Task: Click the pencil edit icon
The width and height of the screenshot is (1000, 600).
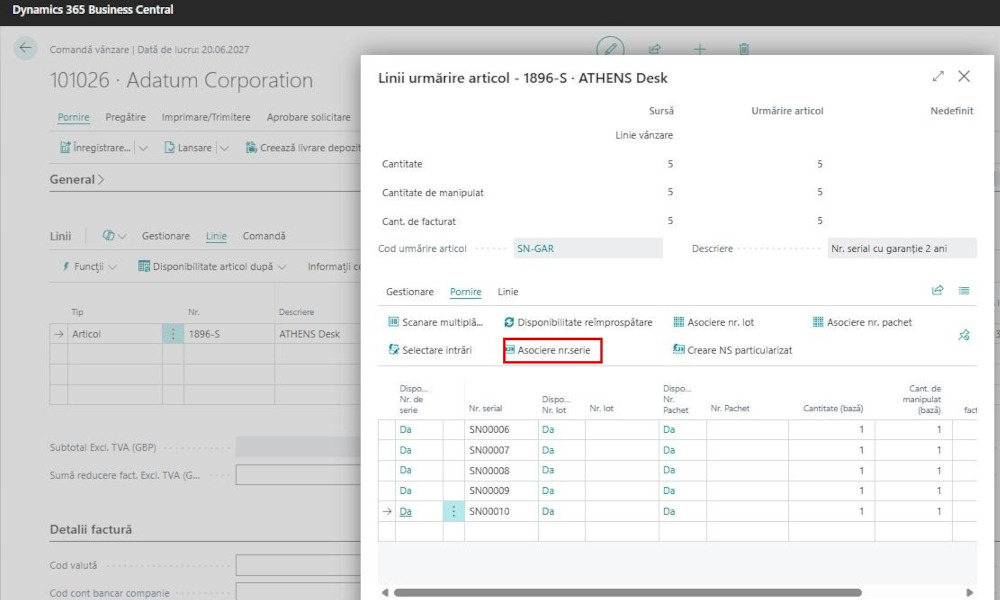Action: coord(610,48)
